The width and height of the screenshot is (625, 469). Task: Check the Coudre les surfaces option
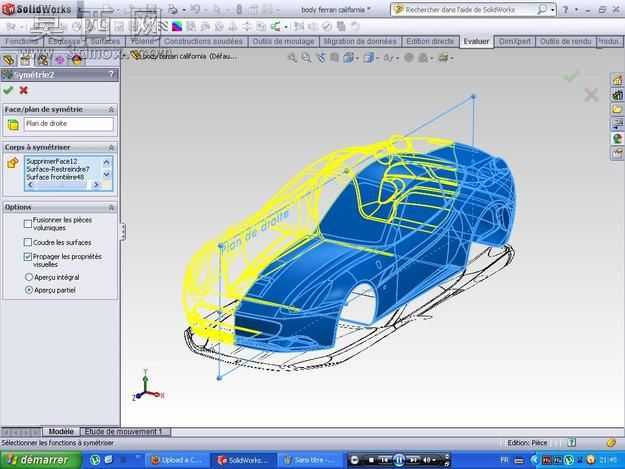[28, 242]
